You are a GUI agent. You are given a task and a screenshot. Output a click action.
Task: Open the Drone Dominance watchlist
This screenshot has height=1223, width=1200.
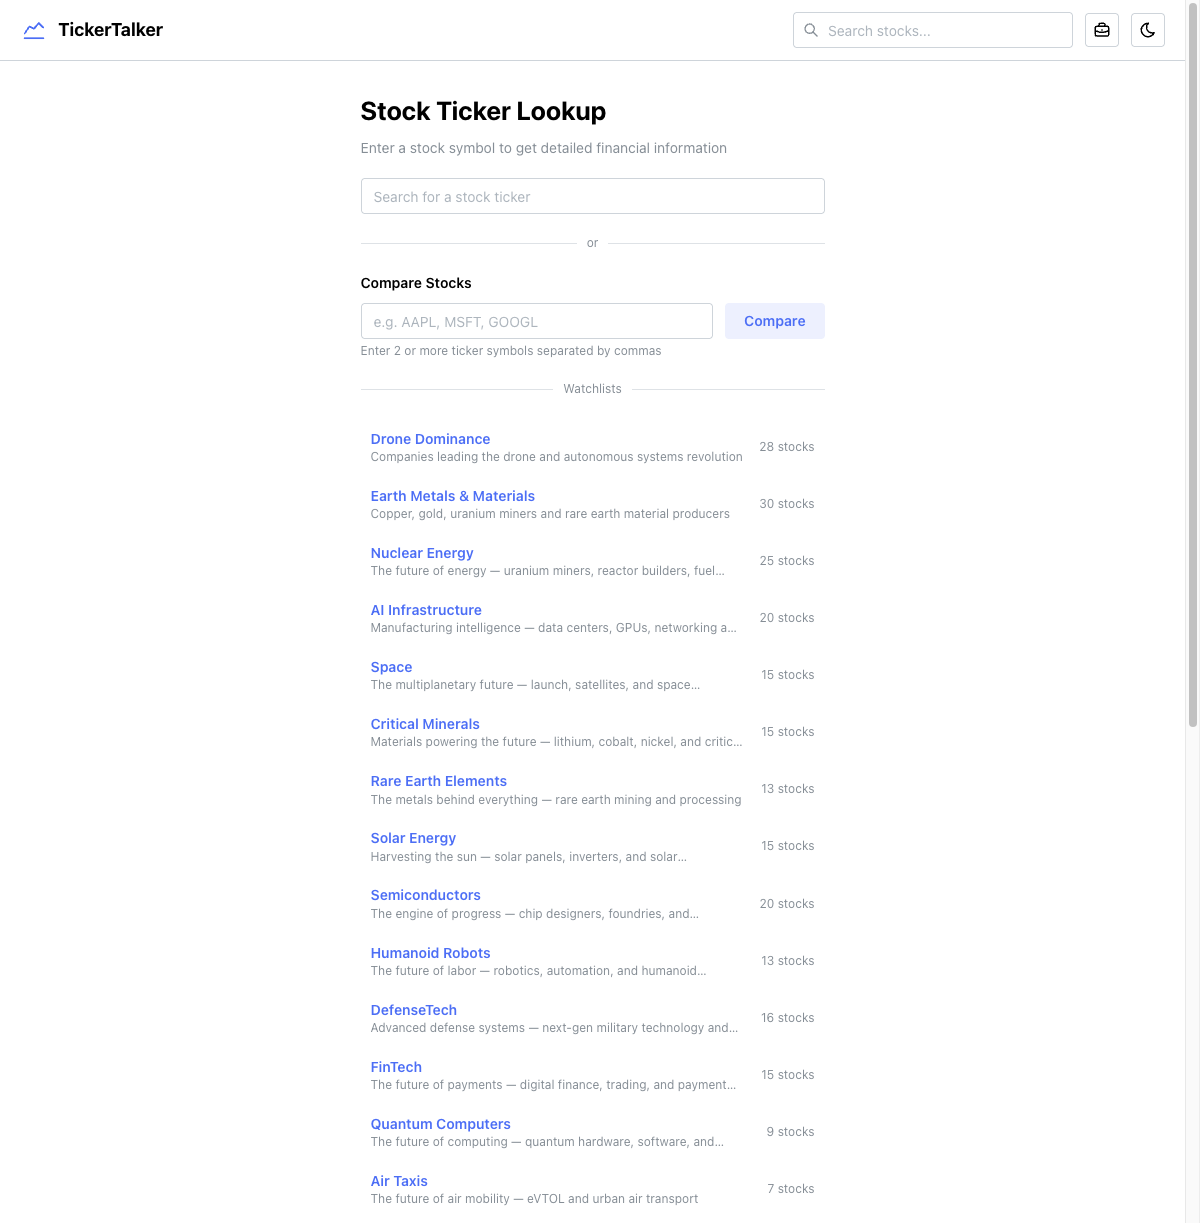point(430,439)
